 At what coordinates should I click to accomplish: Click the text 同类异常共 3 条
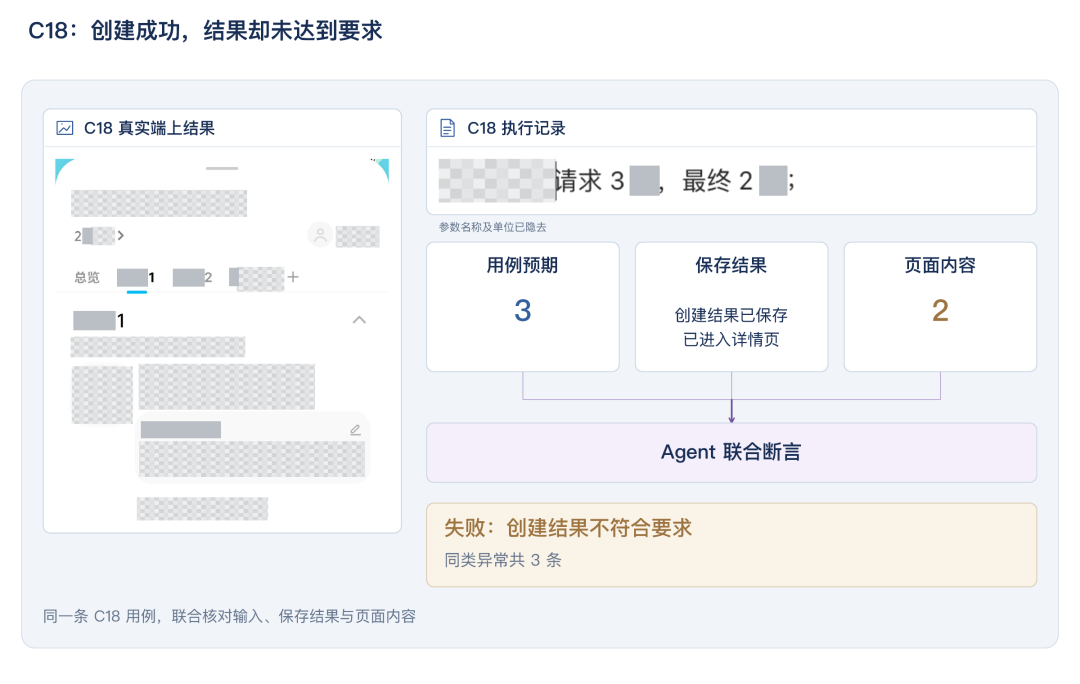(x=503, y=560)
